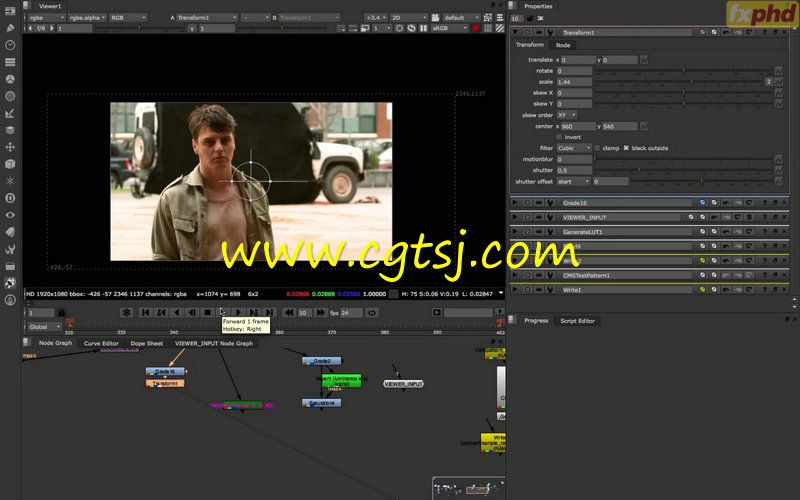This screenshot has width=800, height=500.
Task: Click the fps value field
Action: (352, 312)
